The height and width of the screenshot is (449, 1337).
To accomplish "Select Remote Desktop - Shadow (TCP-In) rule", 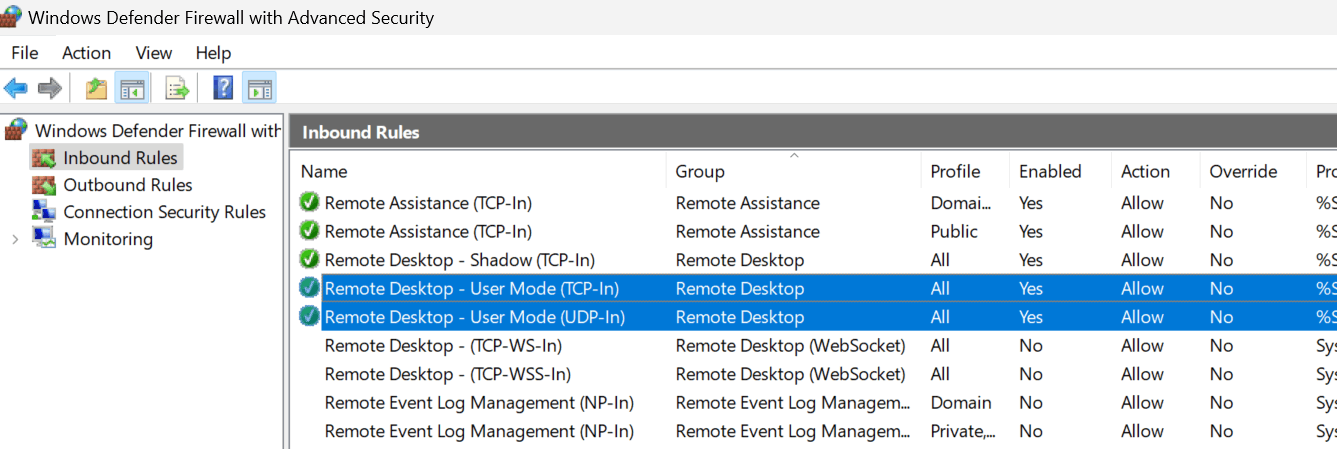I will (460, 260).
